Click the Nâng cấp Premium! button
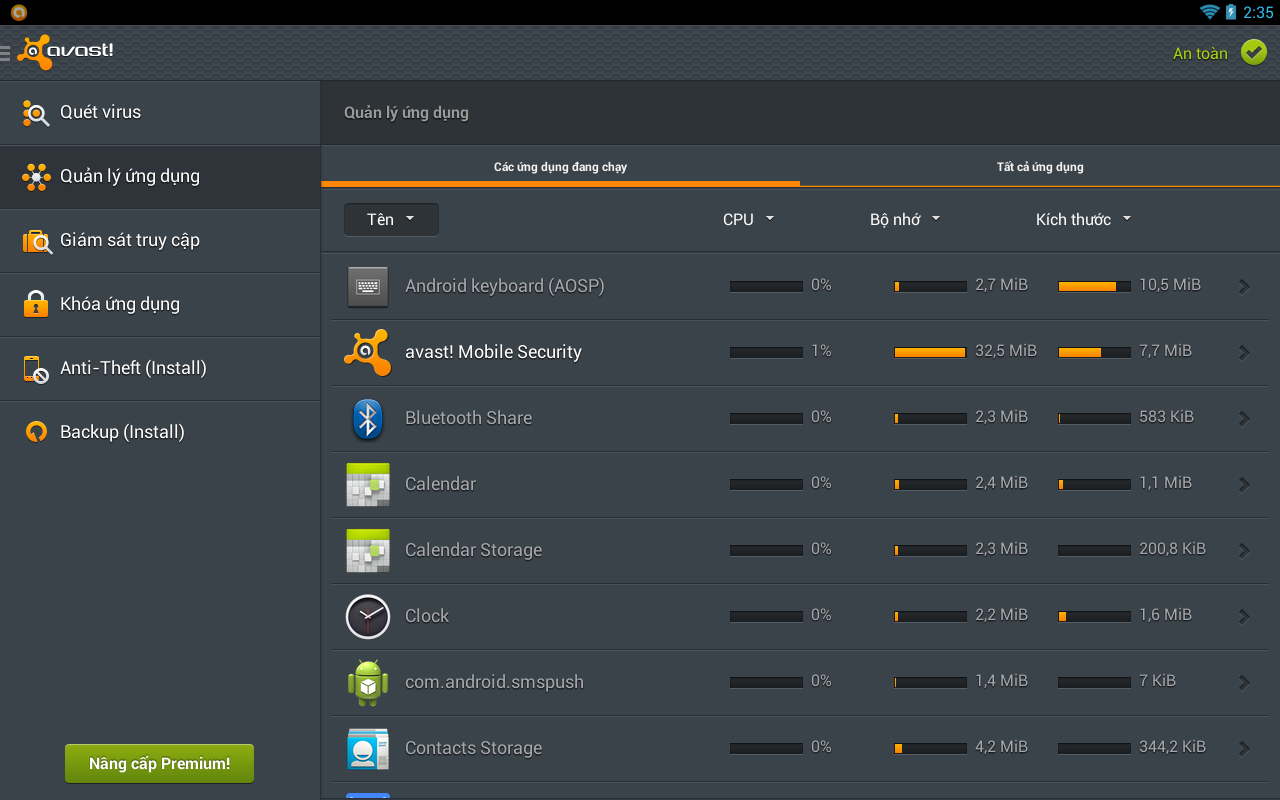Screen dimensions: 1280x800 (x=160, y=764)
